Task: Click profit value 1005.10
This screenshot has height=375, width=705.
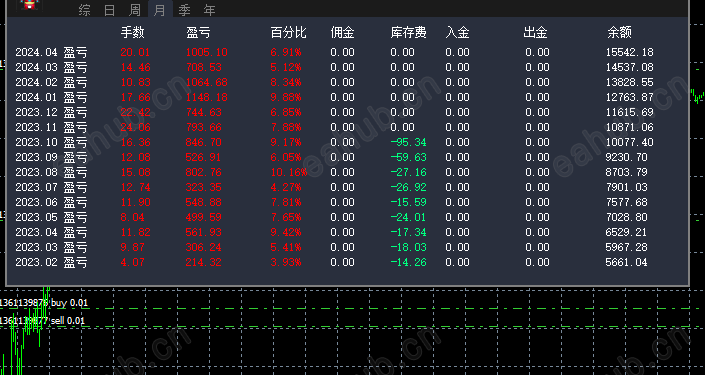Action: pyautogui.click(x=206, y=52)
